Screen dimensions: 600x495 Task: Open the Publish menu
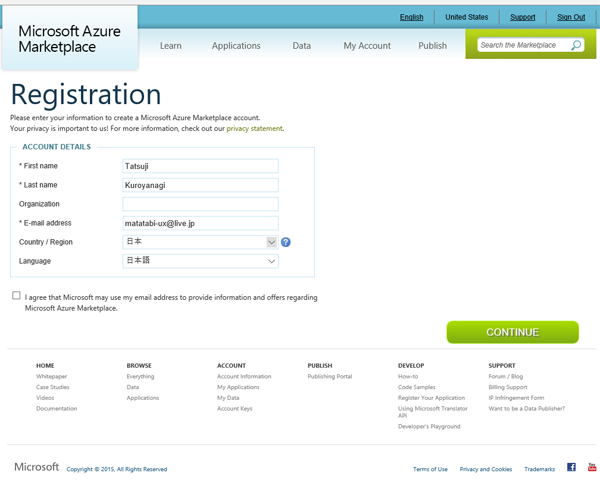tap(432, 46)
